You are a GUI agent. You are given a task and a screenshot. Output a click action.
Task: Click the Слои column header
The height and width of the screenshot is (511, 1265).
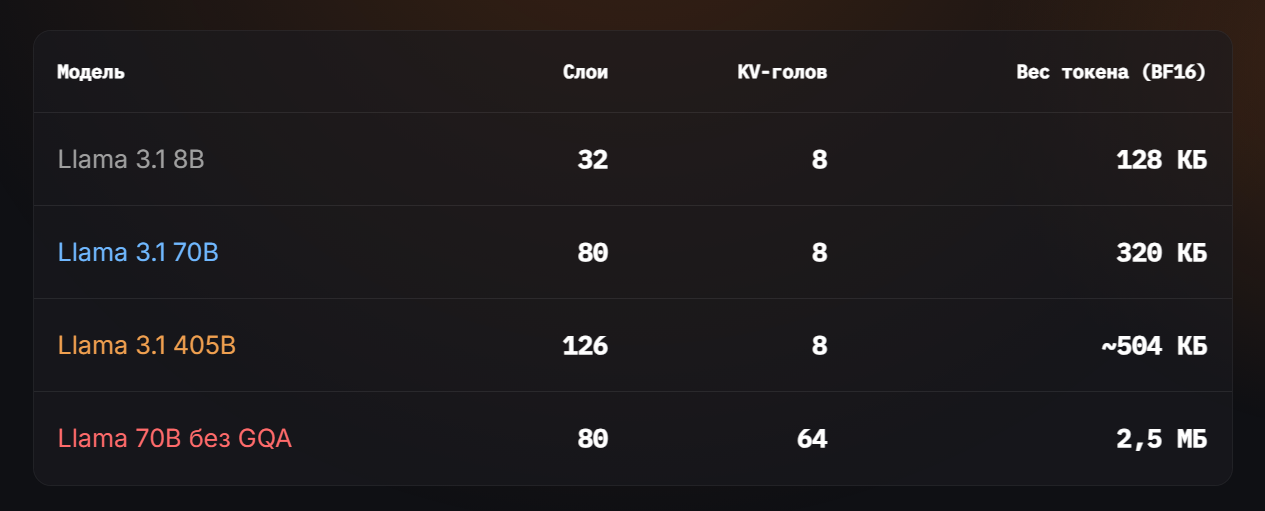(x=585, y=72)
